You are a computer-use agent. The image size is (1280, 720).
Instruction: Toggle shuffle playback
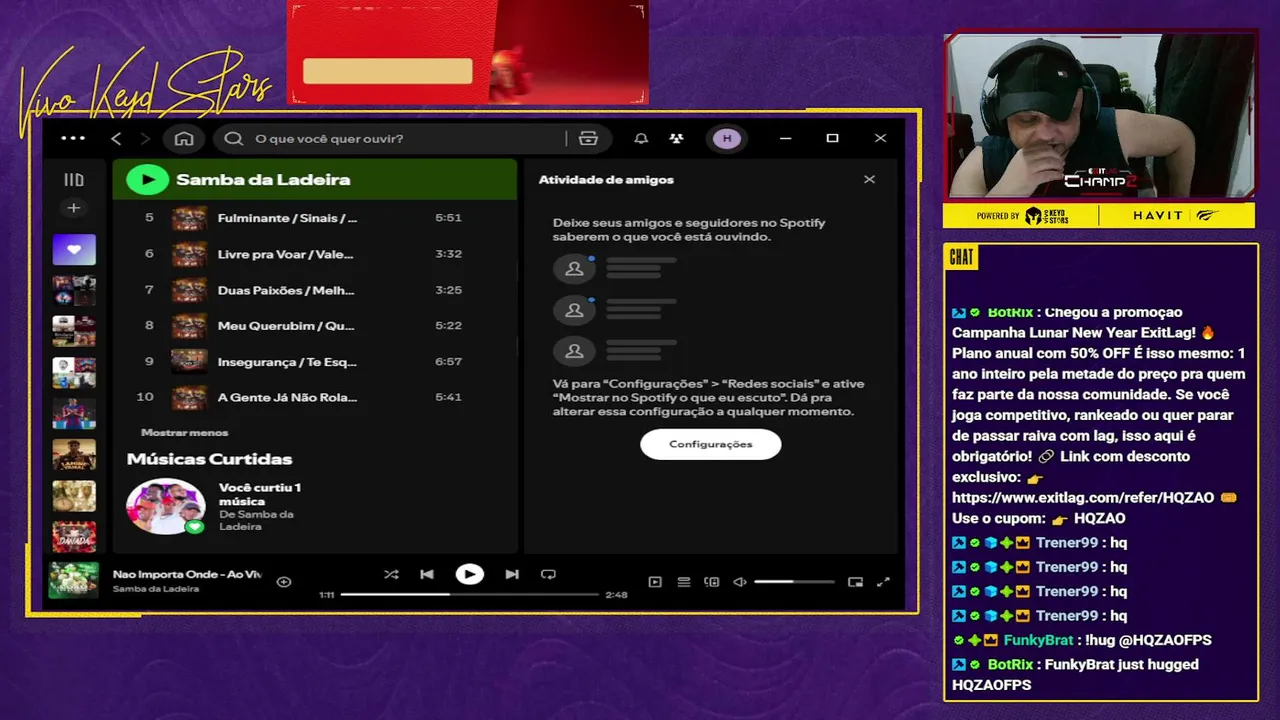[391, 574]
